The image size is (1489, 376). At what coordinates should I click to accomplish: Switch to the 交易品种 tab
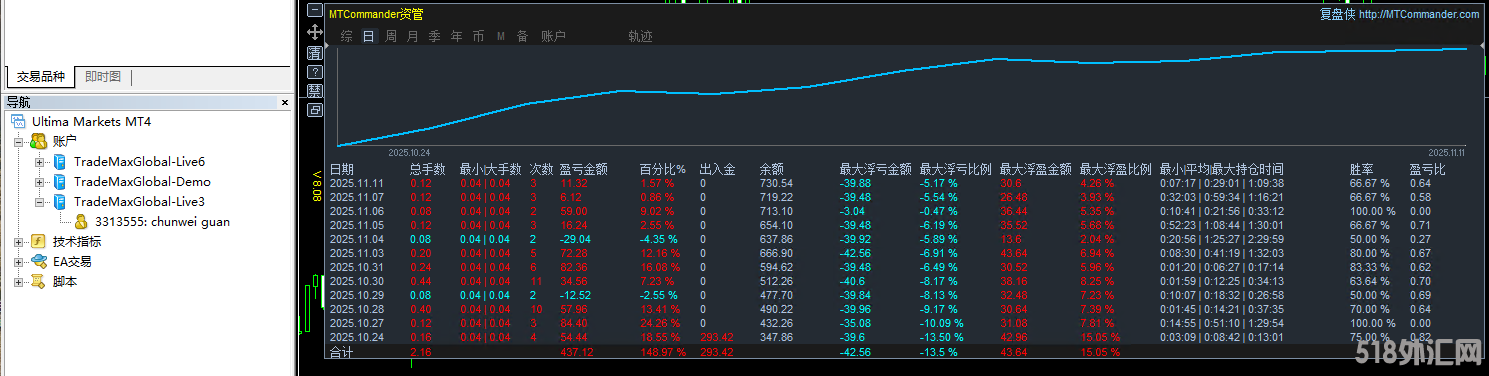click(x=41, y=77)
